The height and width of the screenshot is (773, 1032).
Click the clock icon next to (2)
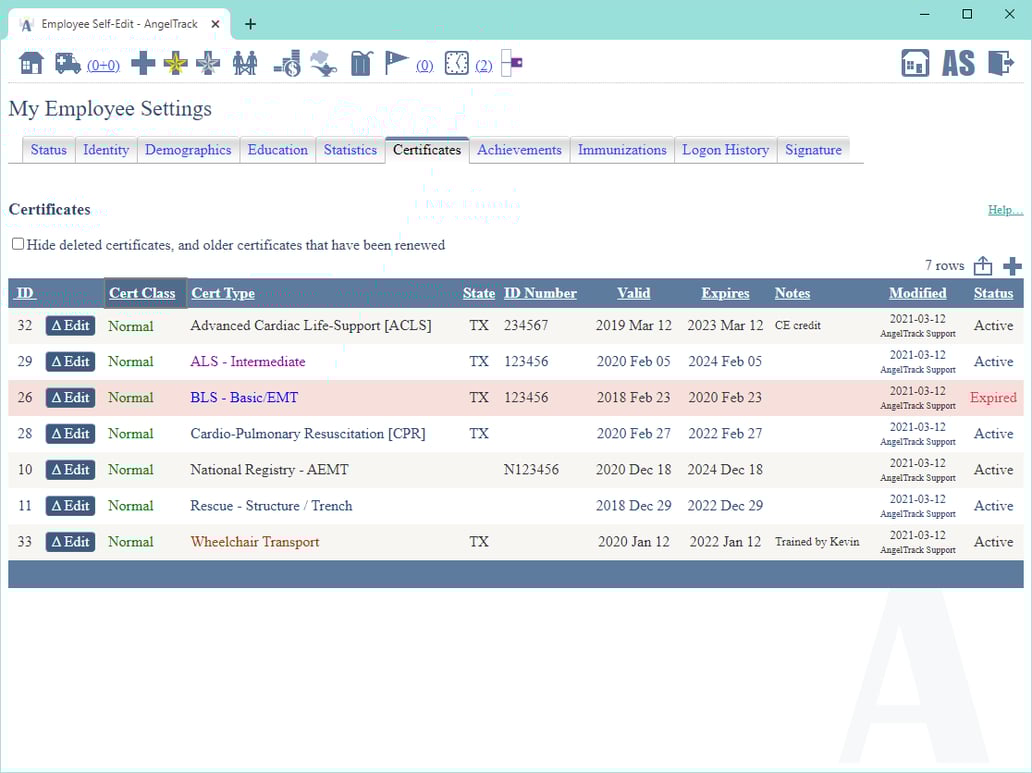(456, 62)
